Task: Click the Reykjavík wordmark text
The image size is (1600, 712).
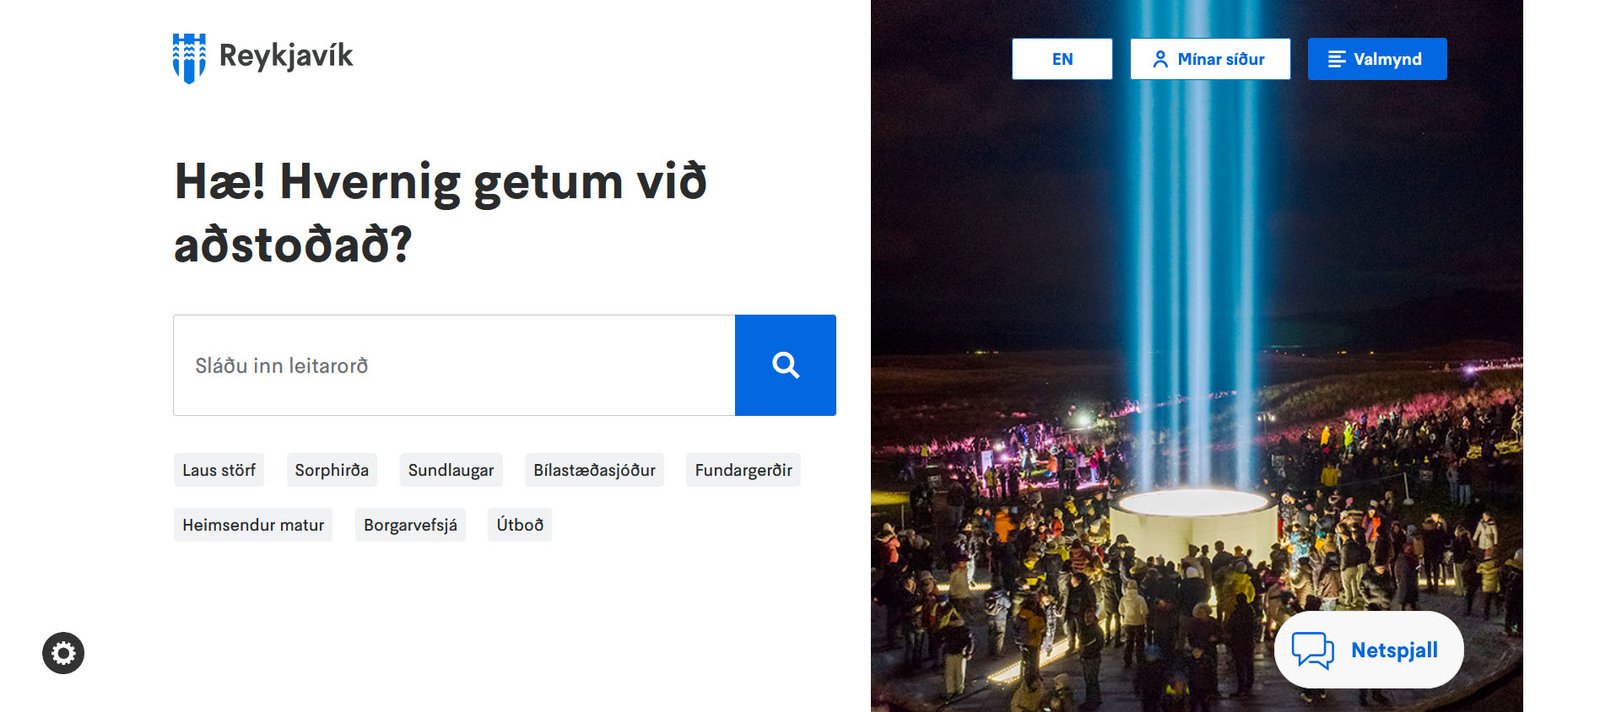Action: coord(286,56)
